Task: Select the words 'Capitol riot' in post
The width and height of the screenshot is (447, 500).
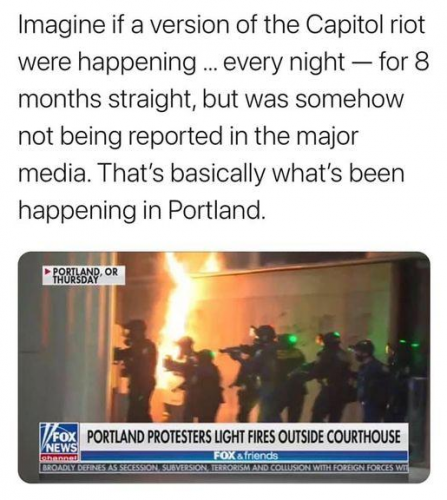Action: [365, 25]
